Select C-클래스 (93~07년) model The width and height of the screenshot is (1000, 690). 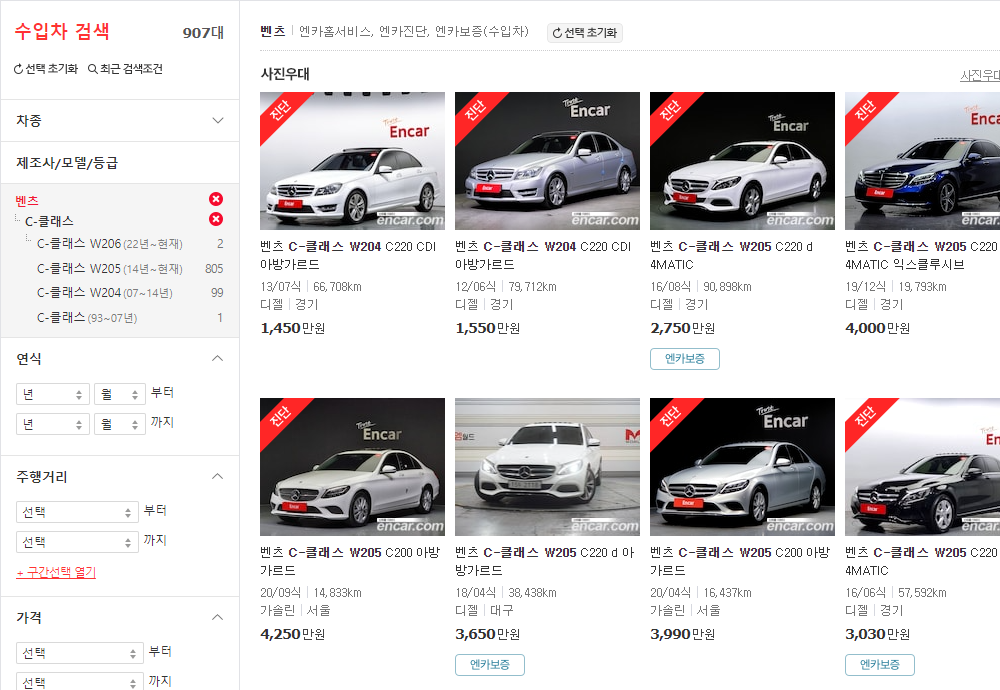pyautogui.click(x=87, y=318)
